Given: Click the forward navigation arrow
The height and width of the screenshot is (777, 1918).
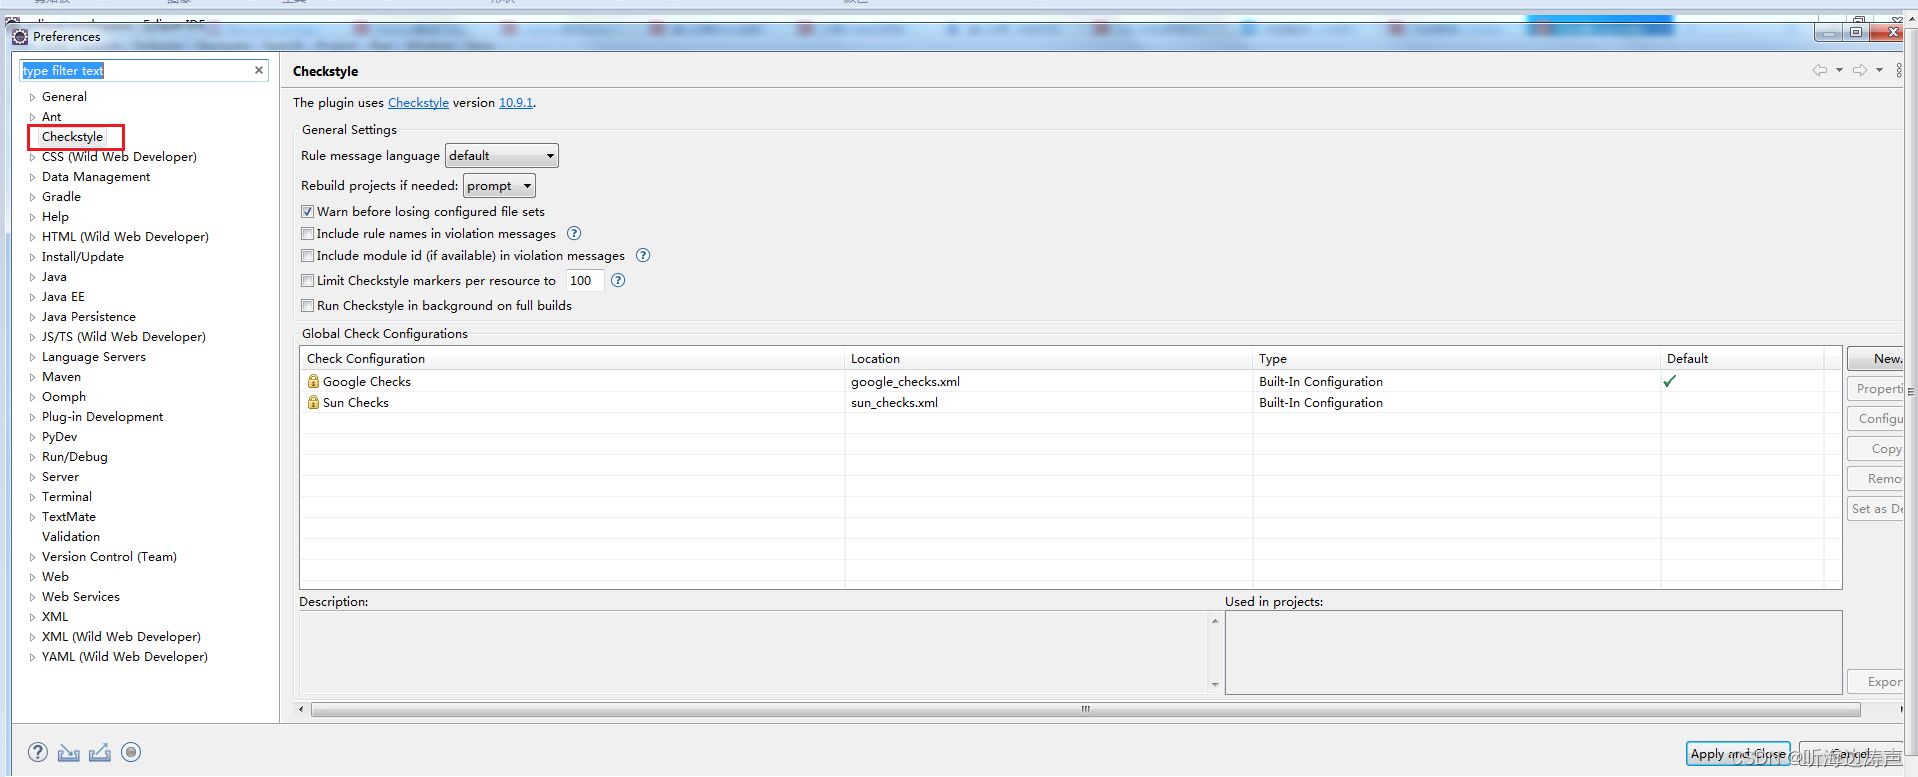Looking at the screenshot, I should coord(1860,70).
